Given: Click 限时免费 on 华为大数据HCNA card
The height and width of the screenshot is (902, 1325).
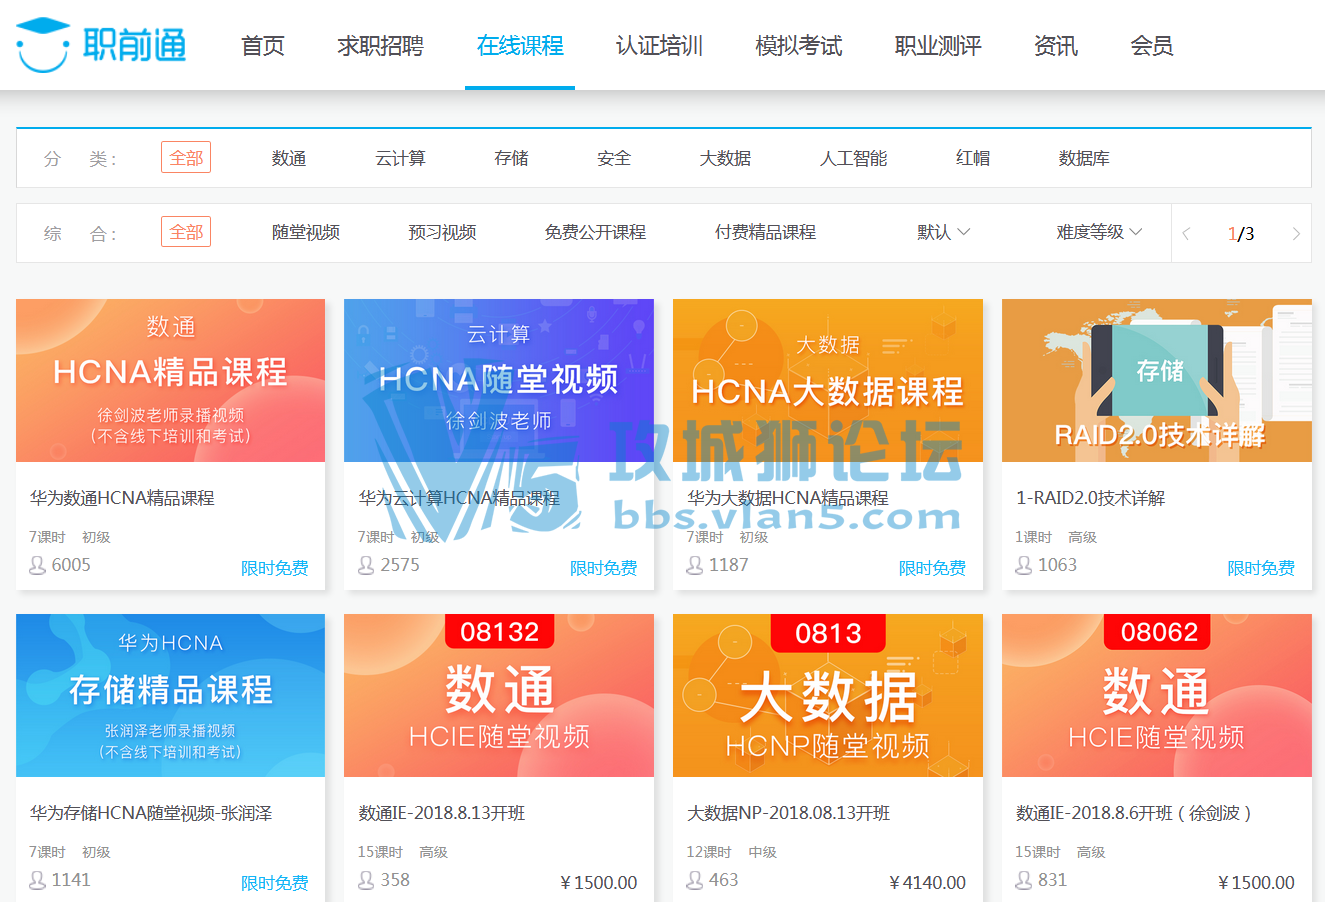Looking at the screenshot, I should point(932,568).
